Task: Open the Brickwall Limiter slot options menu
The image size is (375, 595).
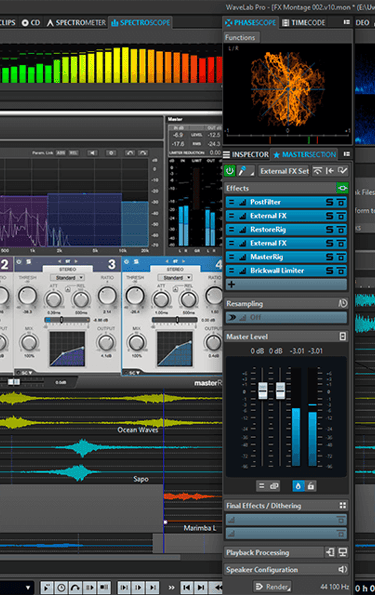Action: pyautogui.click(x=231, y=271)
